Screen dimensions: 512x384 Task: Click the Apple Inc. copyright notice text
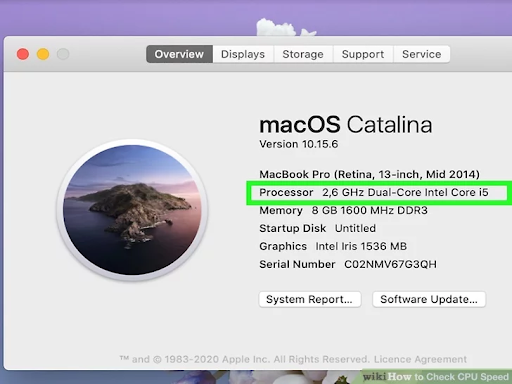(x=245, y=359)
